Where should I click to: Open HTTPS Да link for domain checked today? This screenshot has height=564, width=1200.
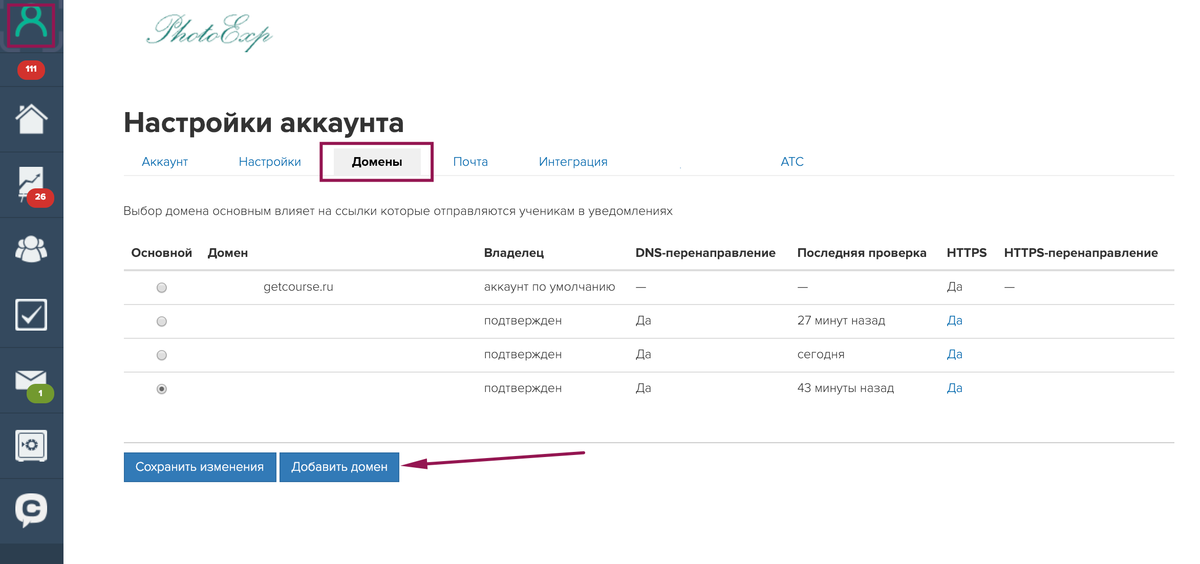(954, 354)
